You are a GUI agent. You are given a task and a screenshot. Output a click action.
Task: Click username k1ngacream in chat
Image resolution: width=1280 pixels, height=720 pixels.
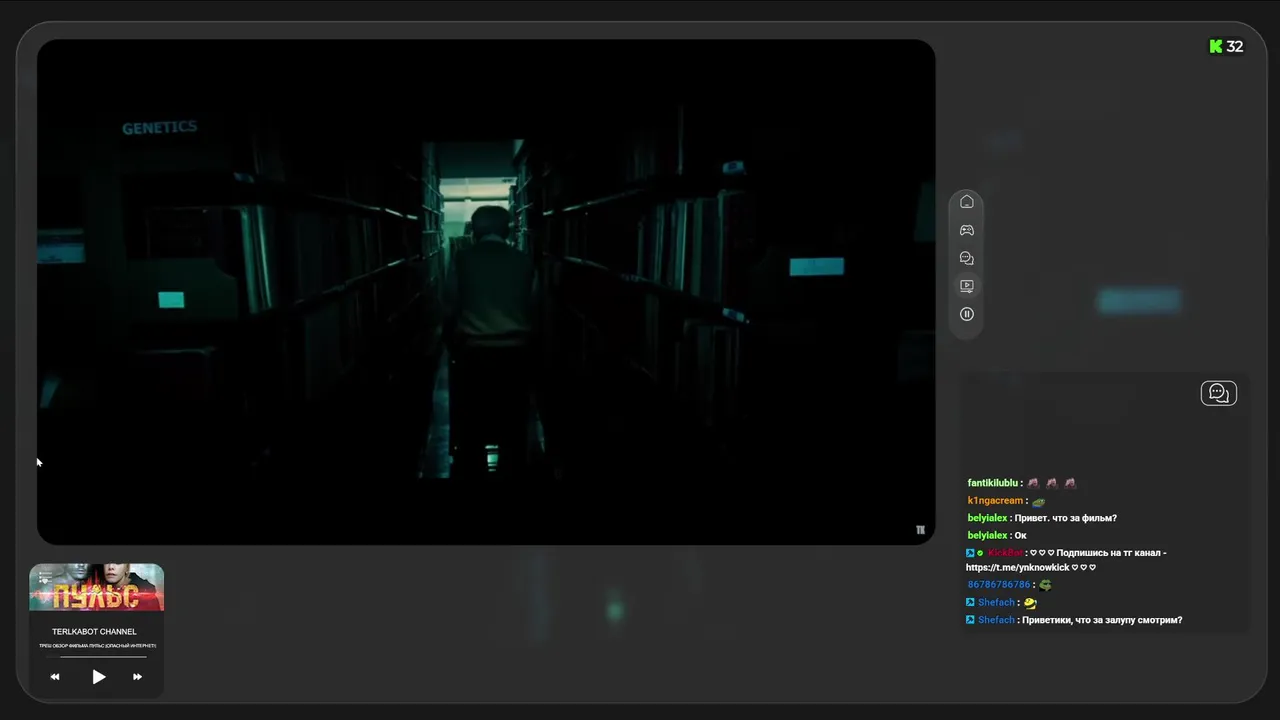[995, 501]
